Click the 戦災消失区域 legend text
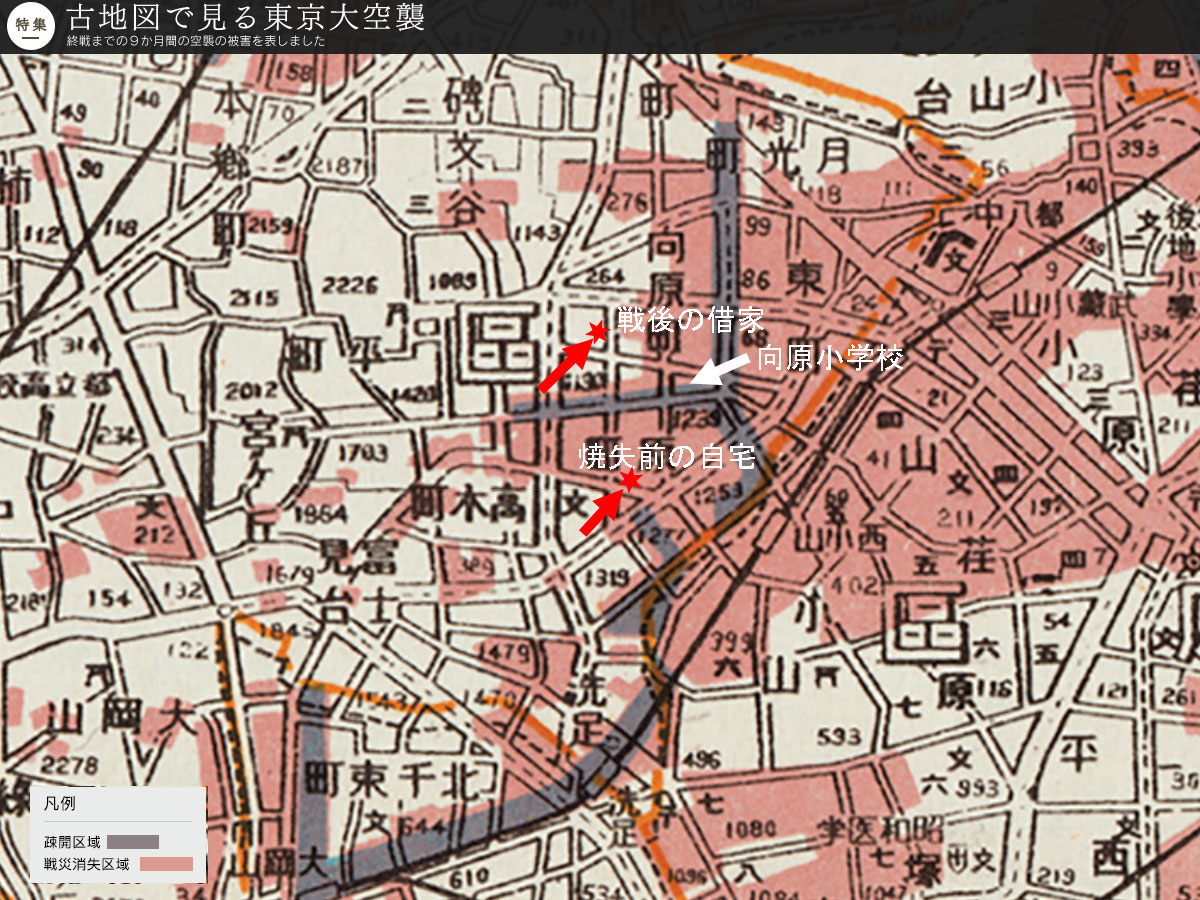The height and width of the screenshot is (900, 1200). 86,864
